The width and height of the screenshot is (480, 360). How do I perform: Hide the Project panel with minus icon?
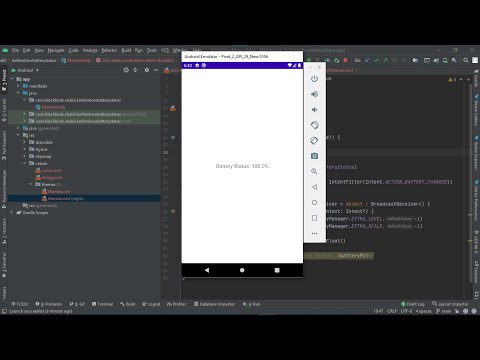(156, 70)
